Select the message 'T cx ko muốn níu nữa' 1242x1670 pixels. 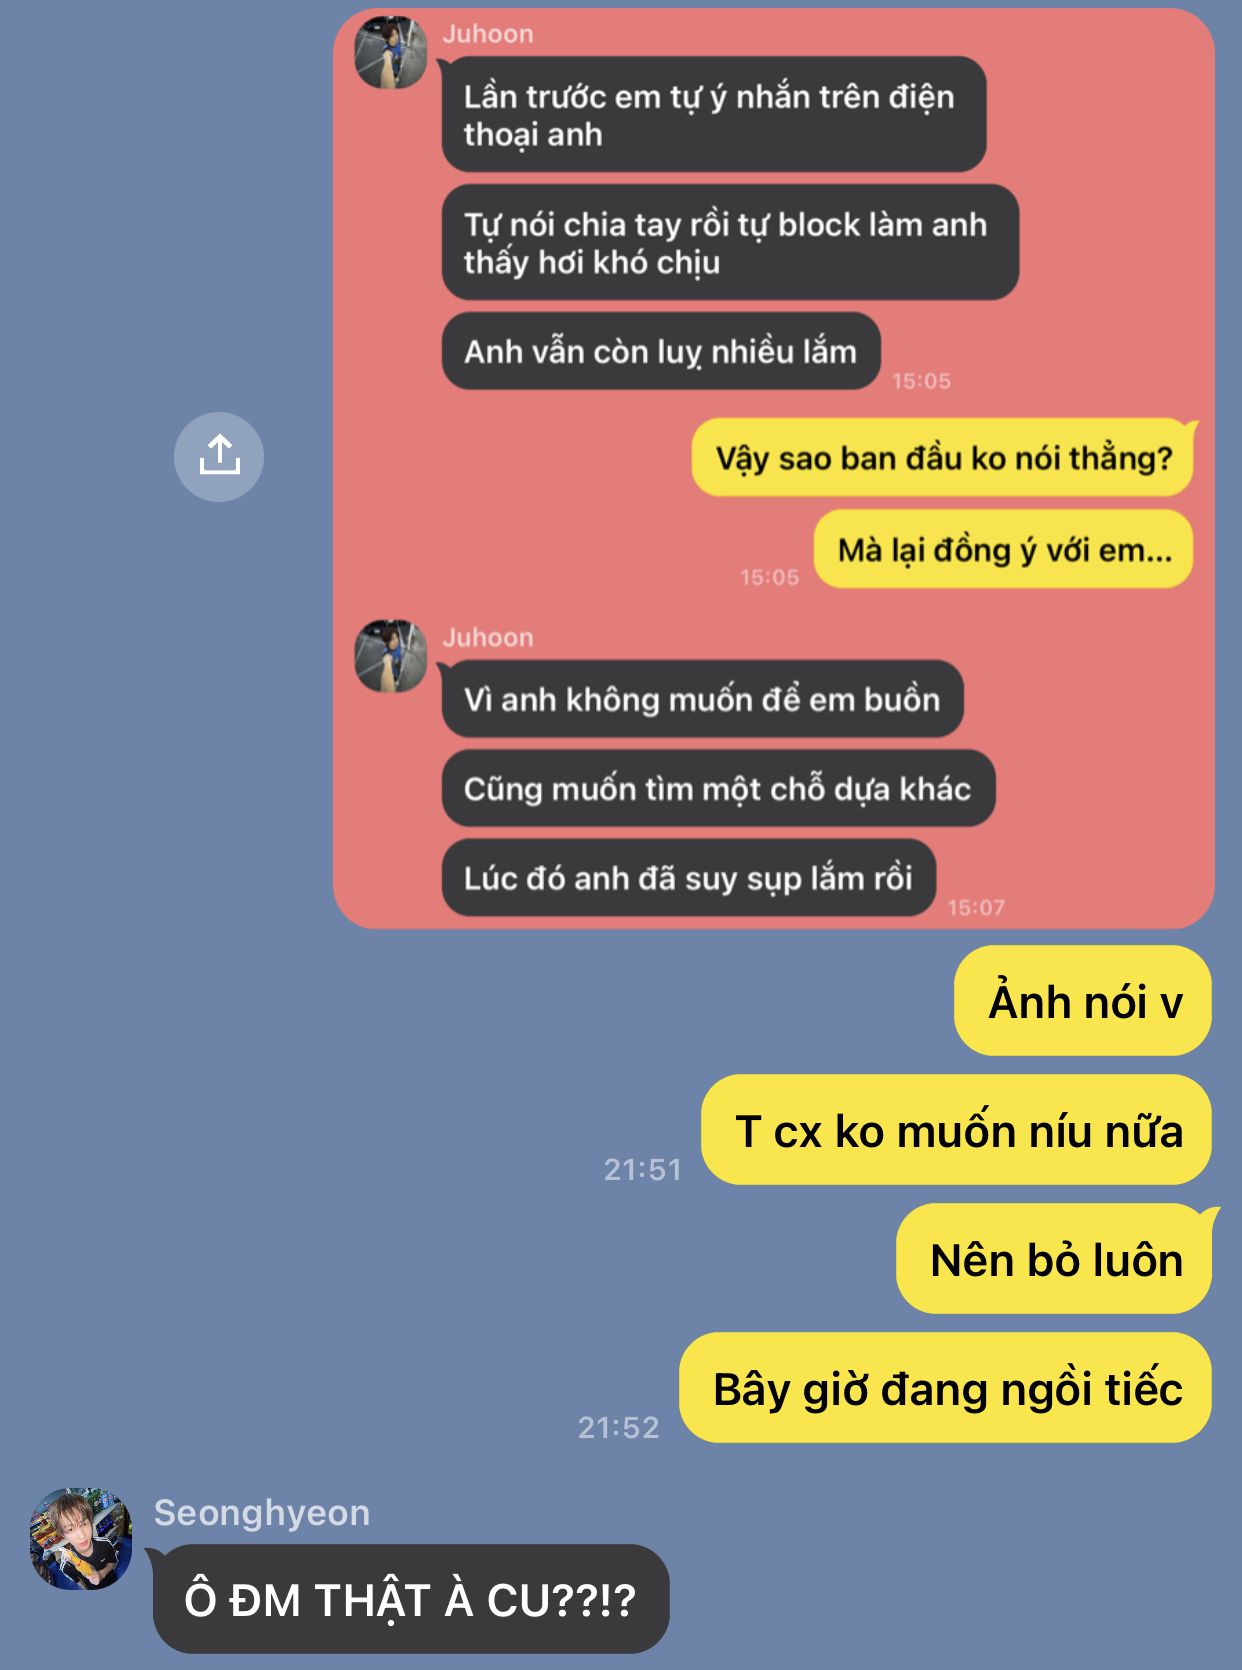[957, 1130]
